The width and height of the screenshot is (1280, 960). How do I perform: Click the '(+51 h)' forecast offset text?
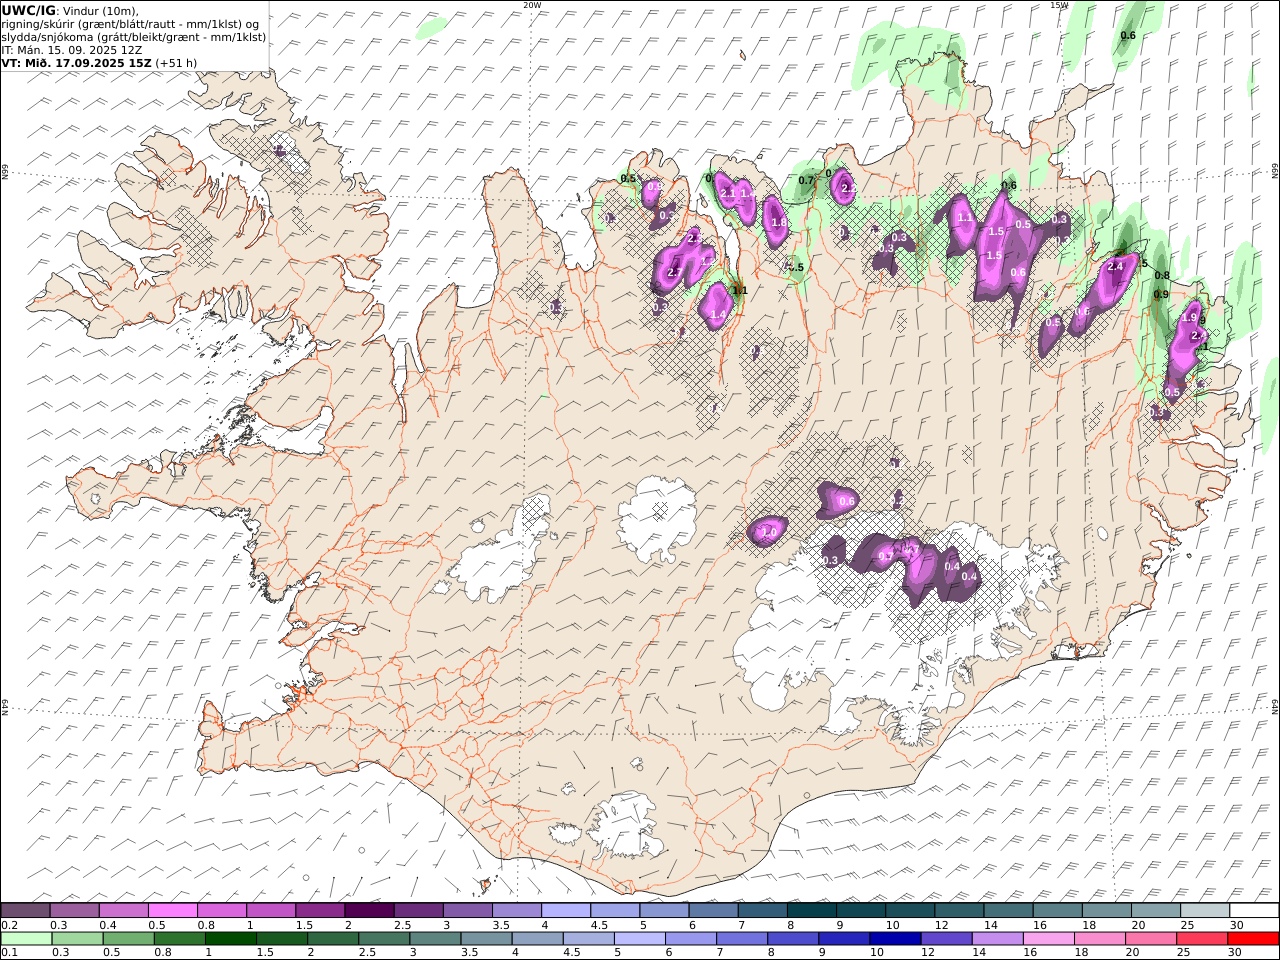176,63
